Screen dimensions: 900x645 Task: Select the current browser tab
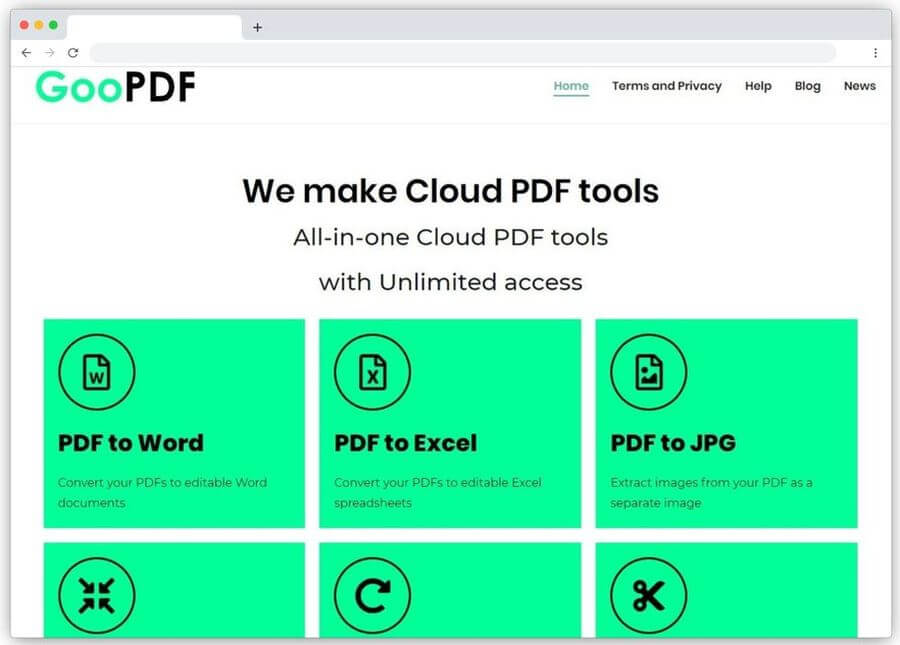click(155, 27)
